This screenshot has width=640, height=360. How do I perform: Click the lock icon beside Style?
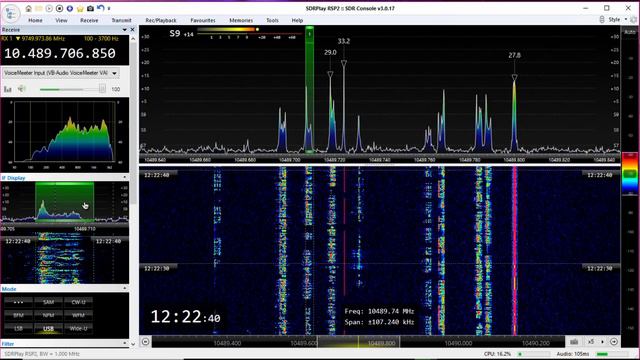click(602, 20)
